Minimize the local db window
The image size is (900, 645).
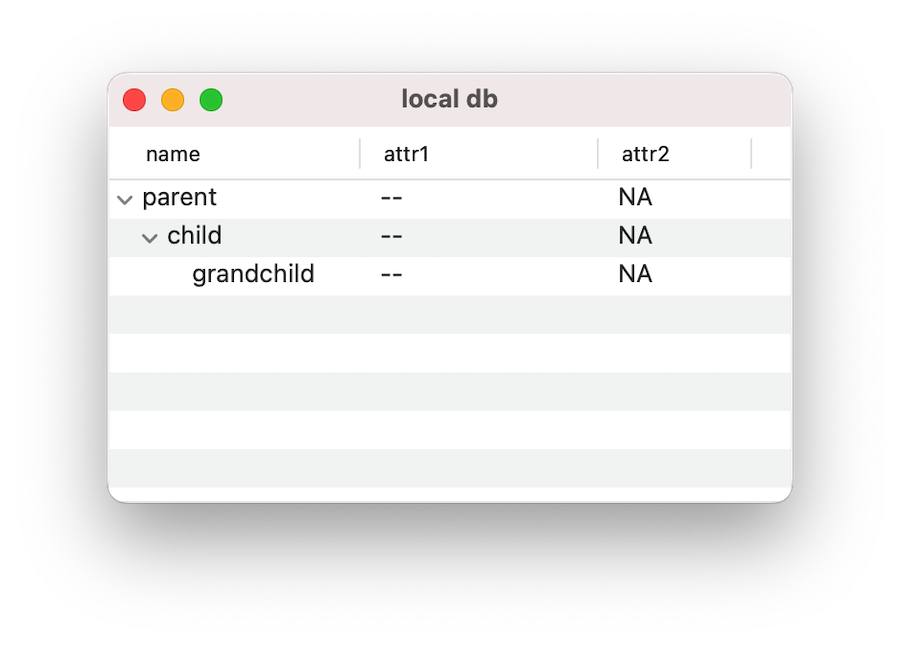(x=173, y=100)
